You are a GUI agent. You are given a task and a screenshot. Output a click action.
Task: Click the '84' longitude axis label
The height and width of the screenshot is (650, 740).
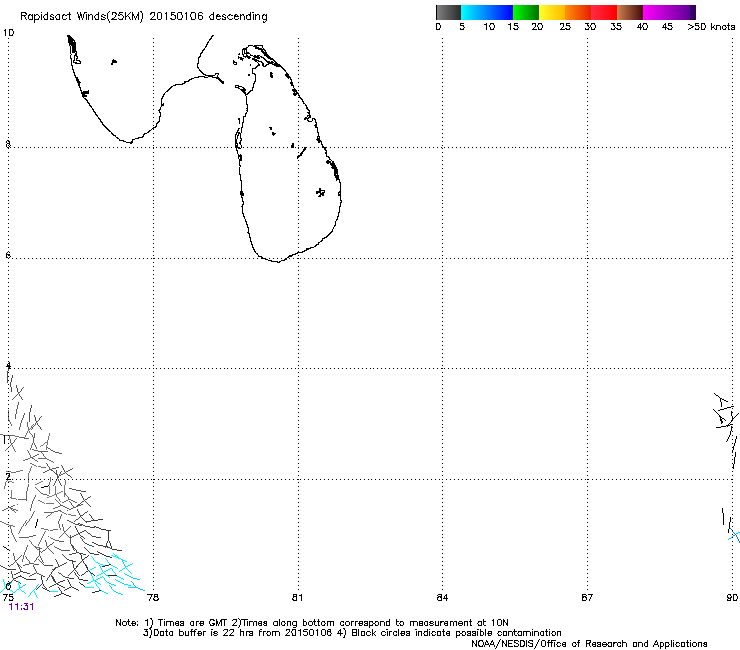tap(442, 598)
